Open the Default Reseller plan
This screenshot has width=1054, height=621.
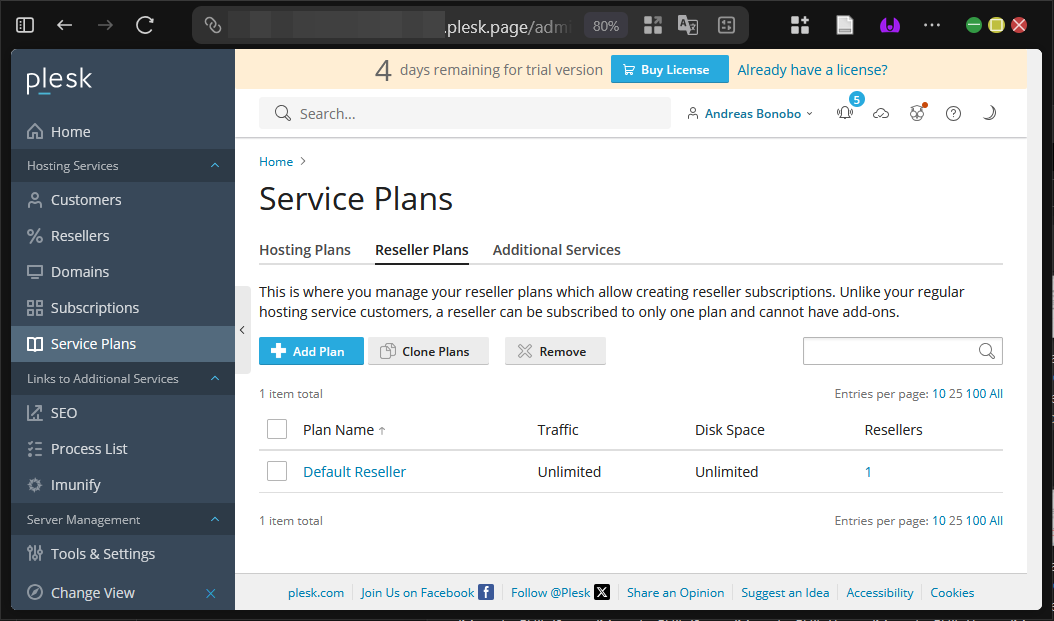[354, 470]
